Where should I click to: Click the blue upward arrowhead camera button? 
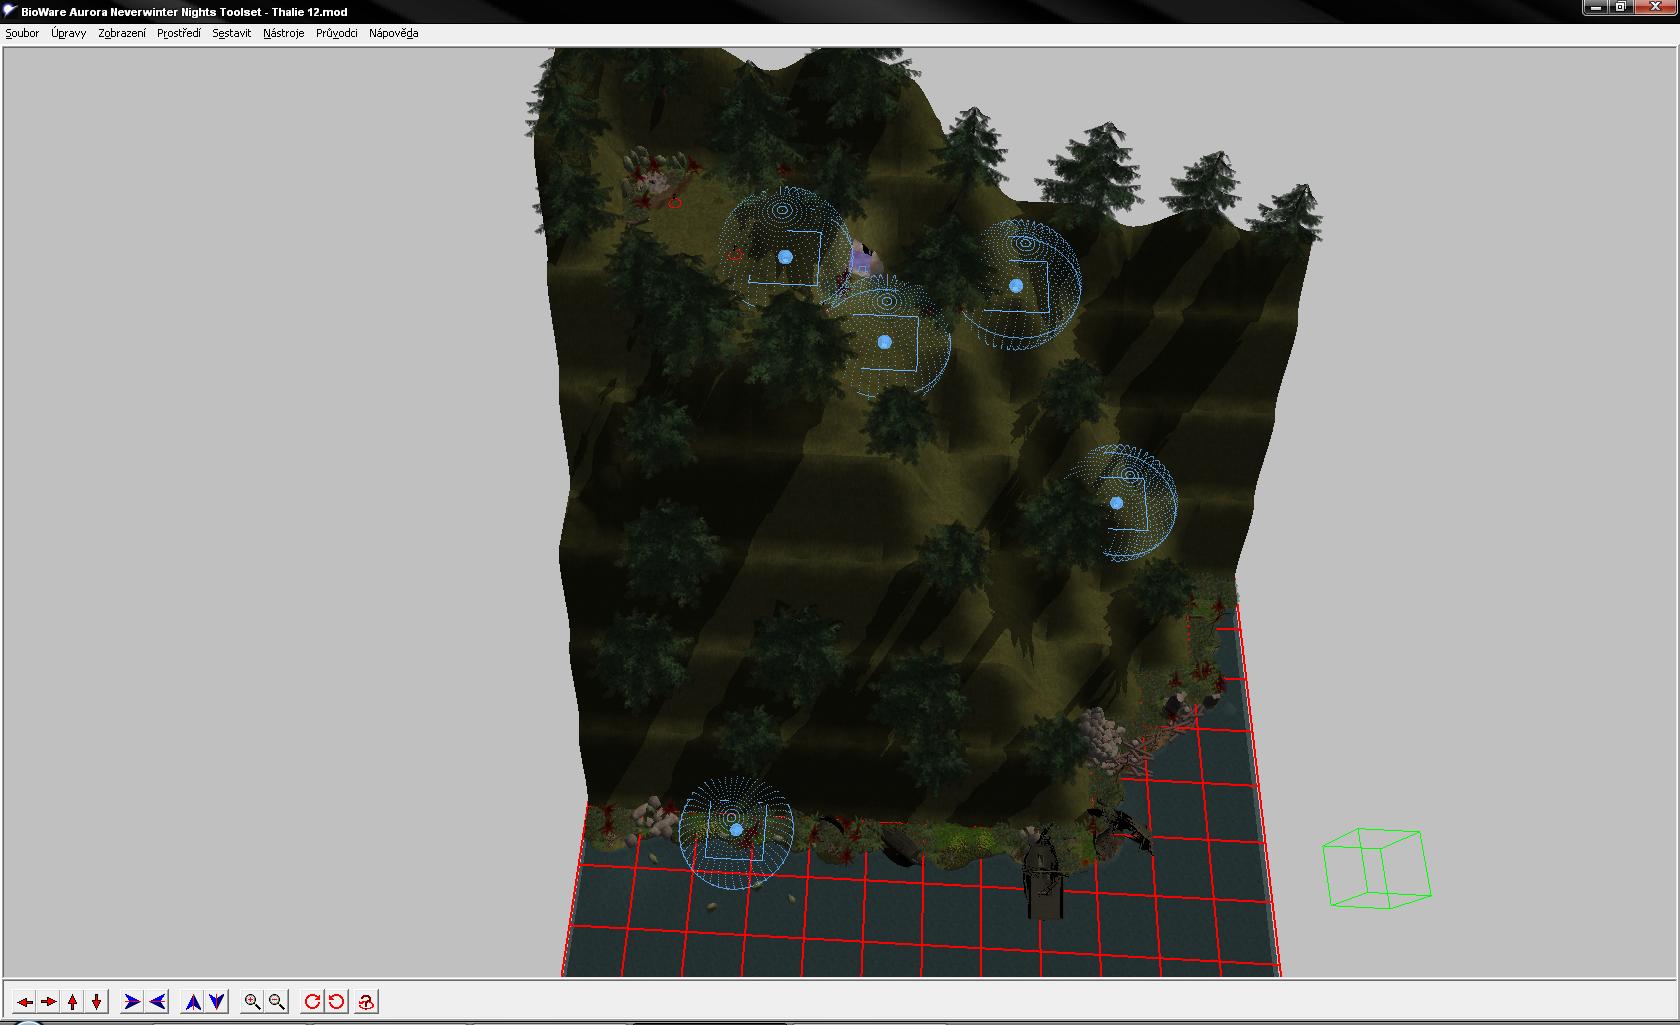[193, 1002]
